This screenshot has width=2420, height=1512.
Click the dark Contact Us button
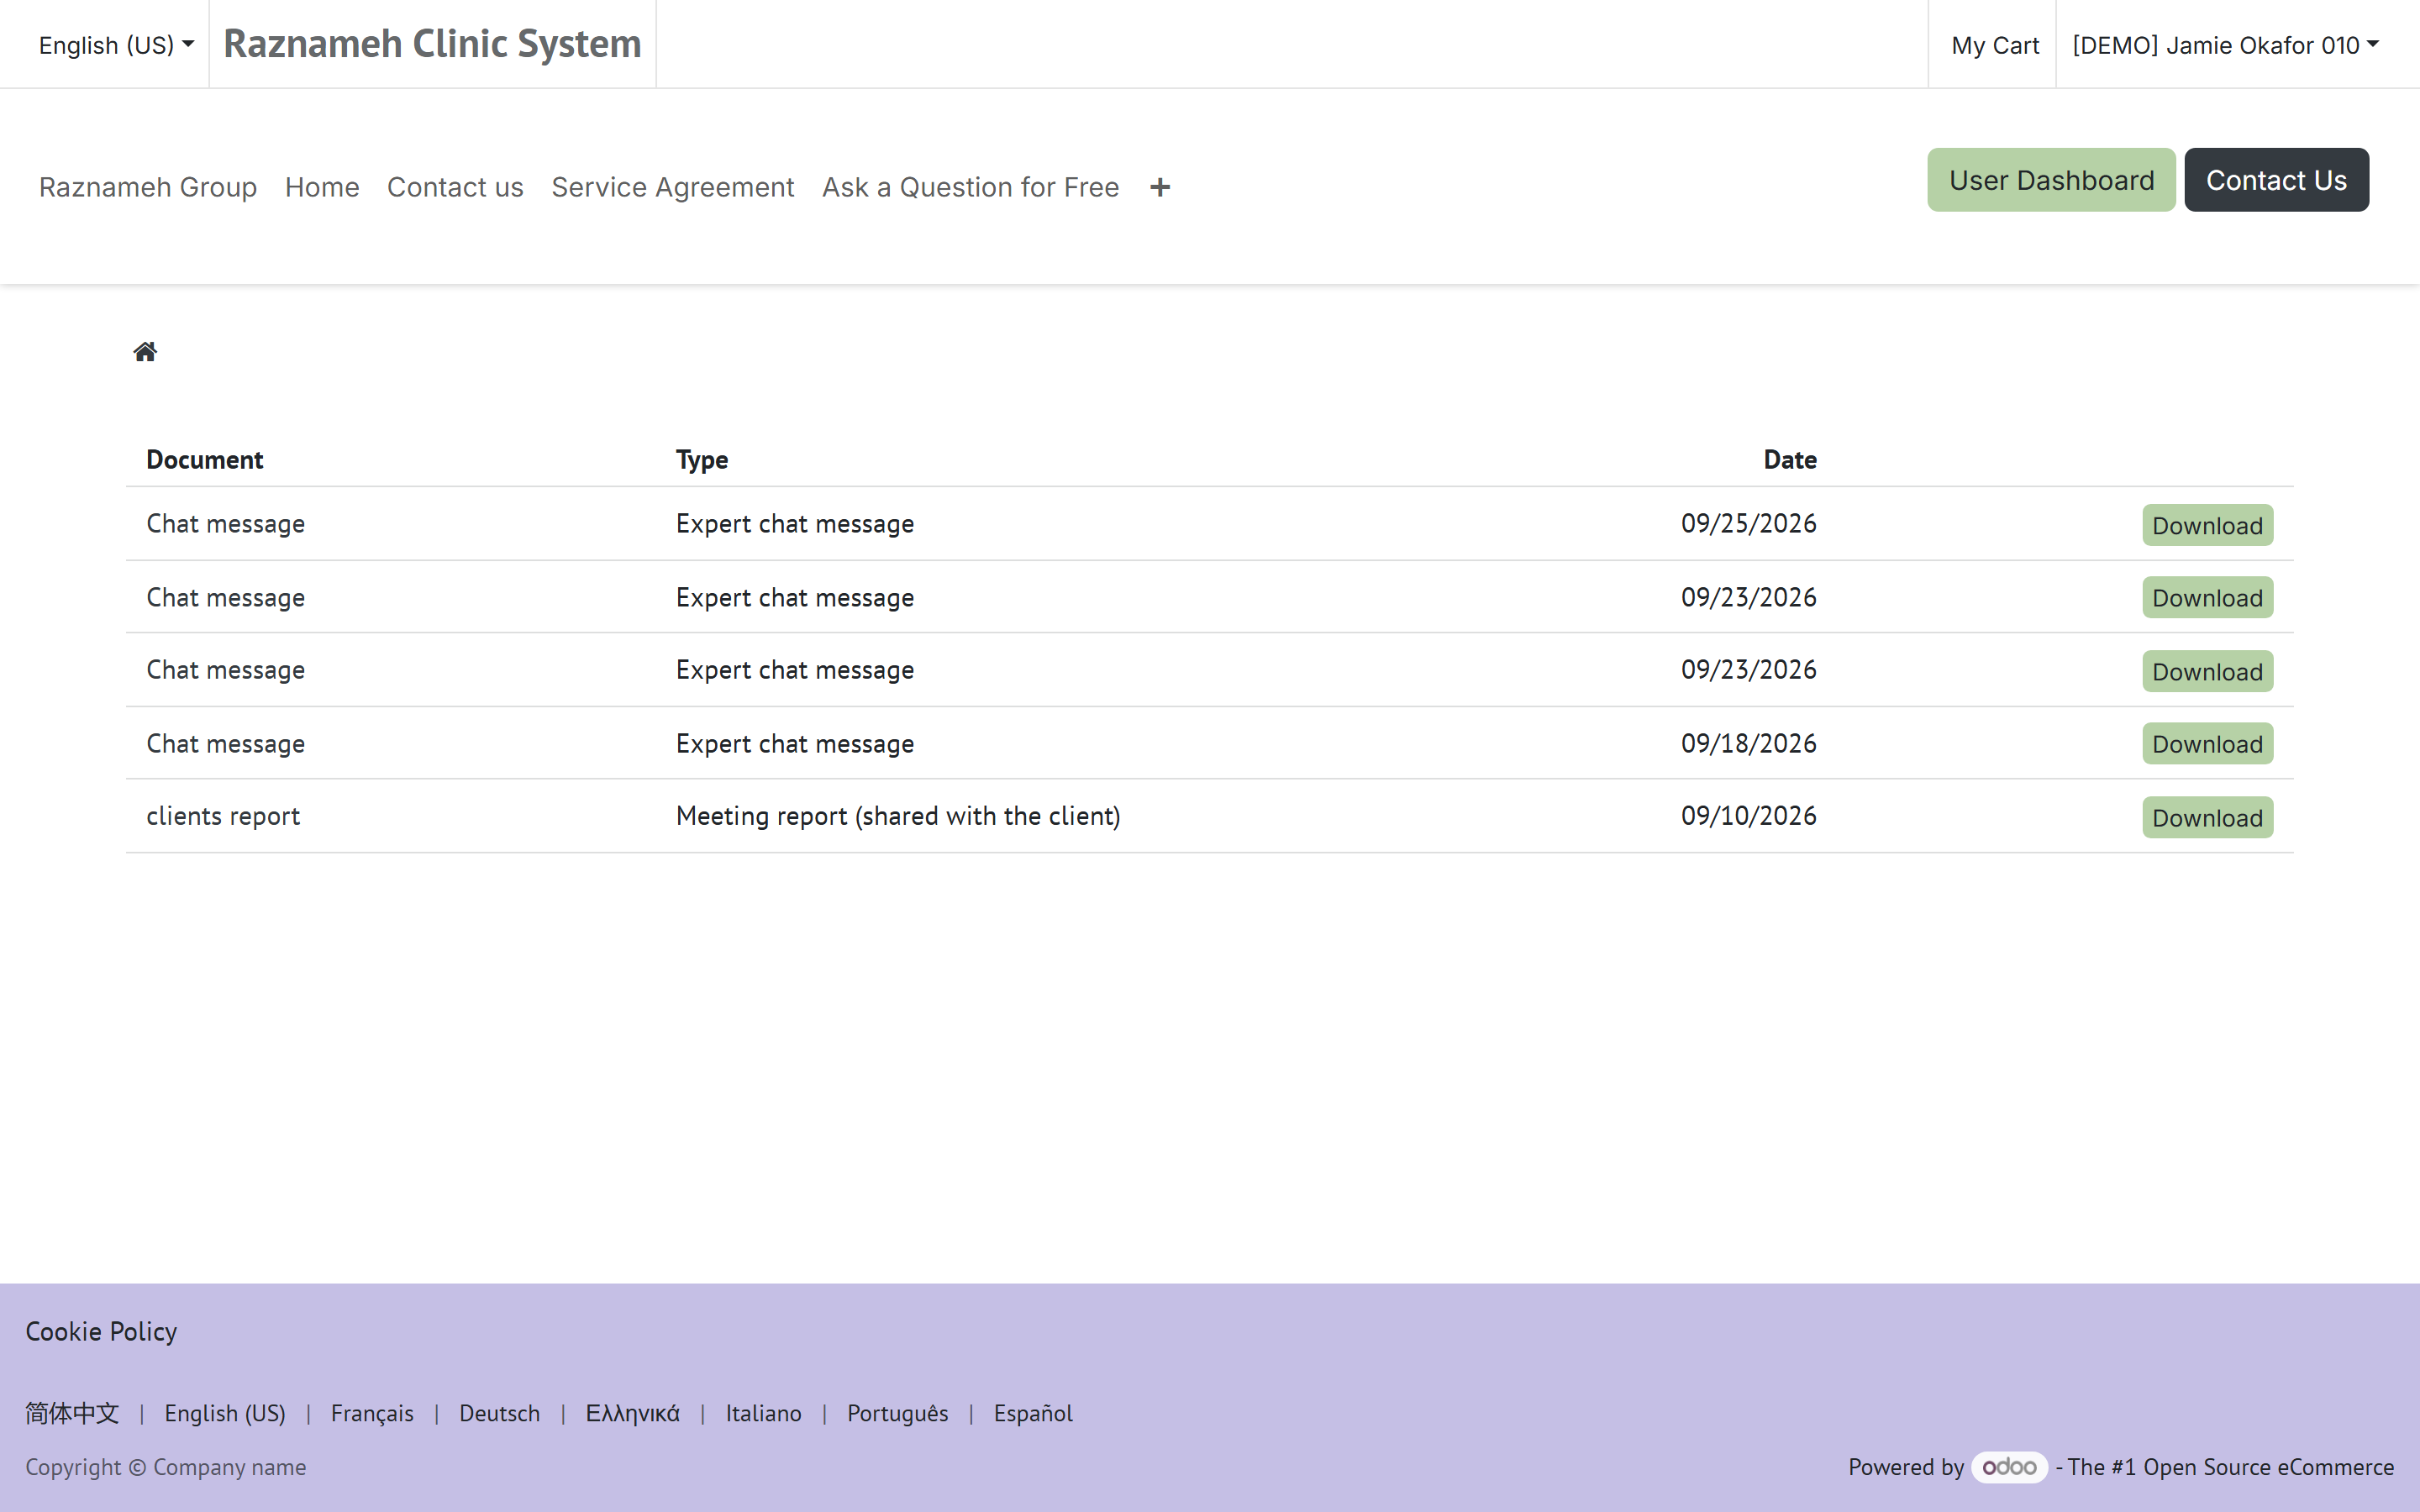(2276, 180)
